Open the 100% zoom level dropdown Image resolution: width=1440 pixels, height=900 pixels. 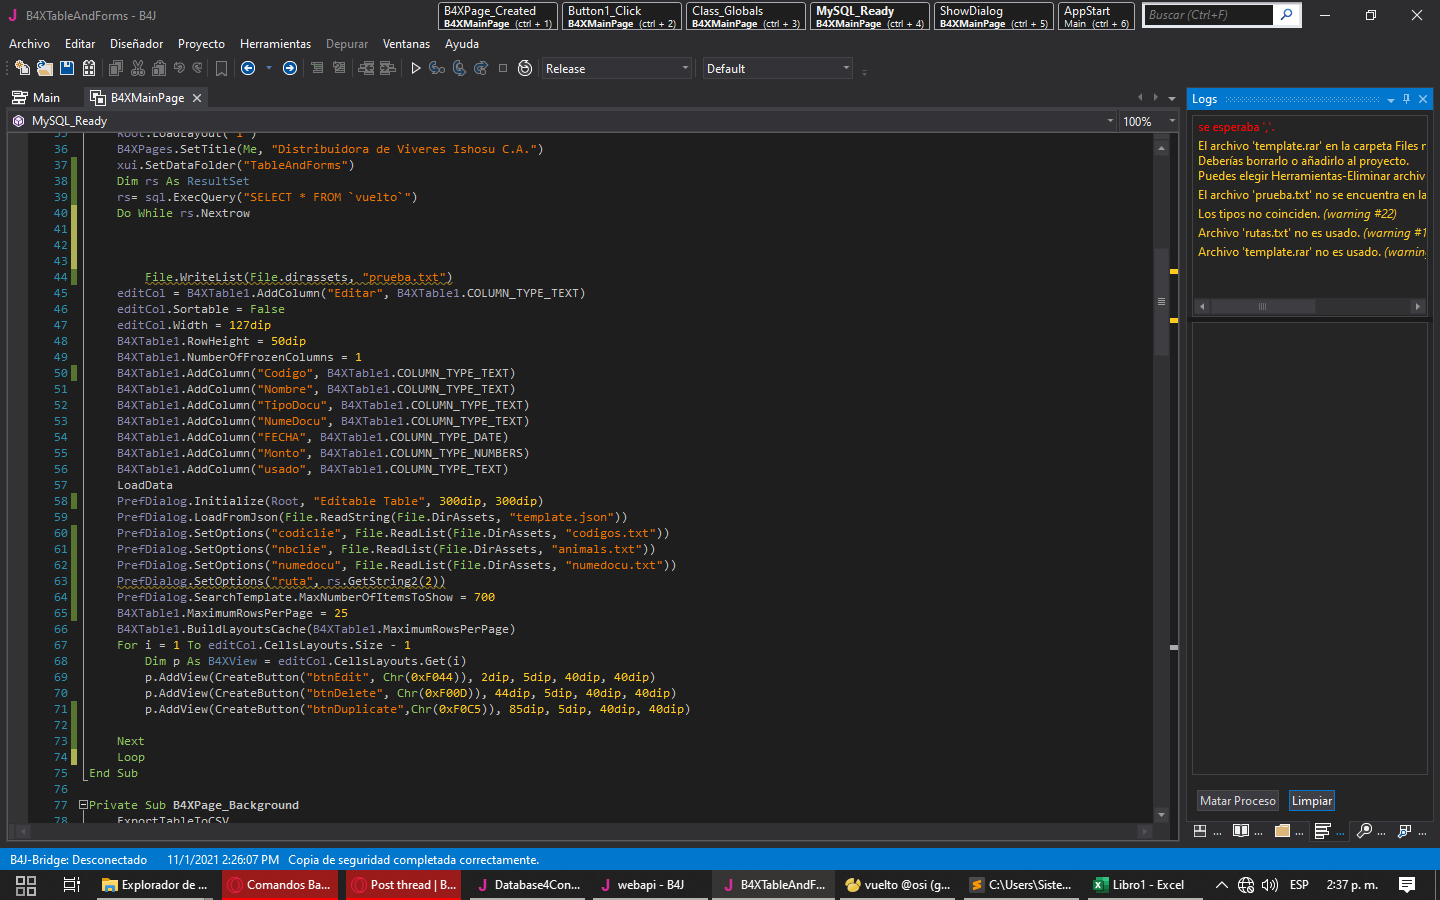pyautogui.click(x=1149, y=121)
